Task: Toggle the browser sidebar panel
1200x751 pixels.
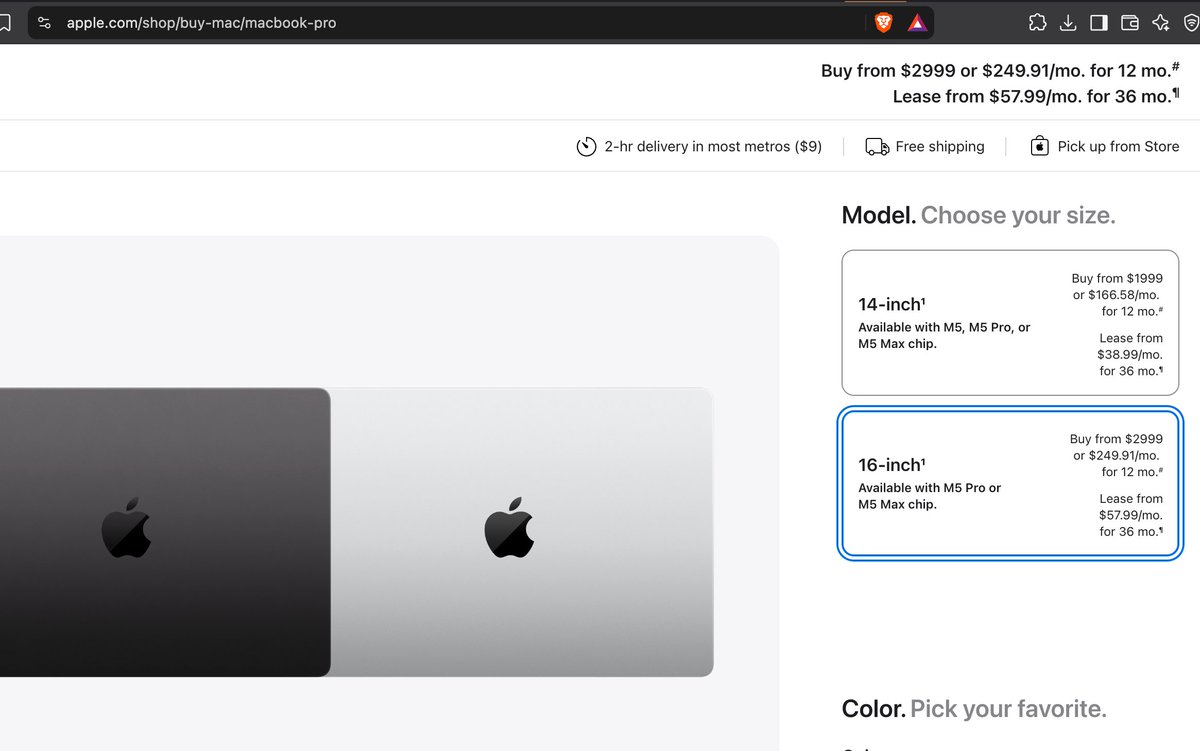Action: pos(1099,22)
